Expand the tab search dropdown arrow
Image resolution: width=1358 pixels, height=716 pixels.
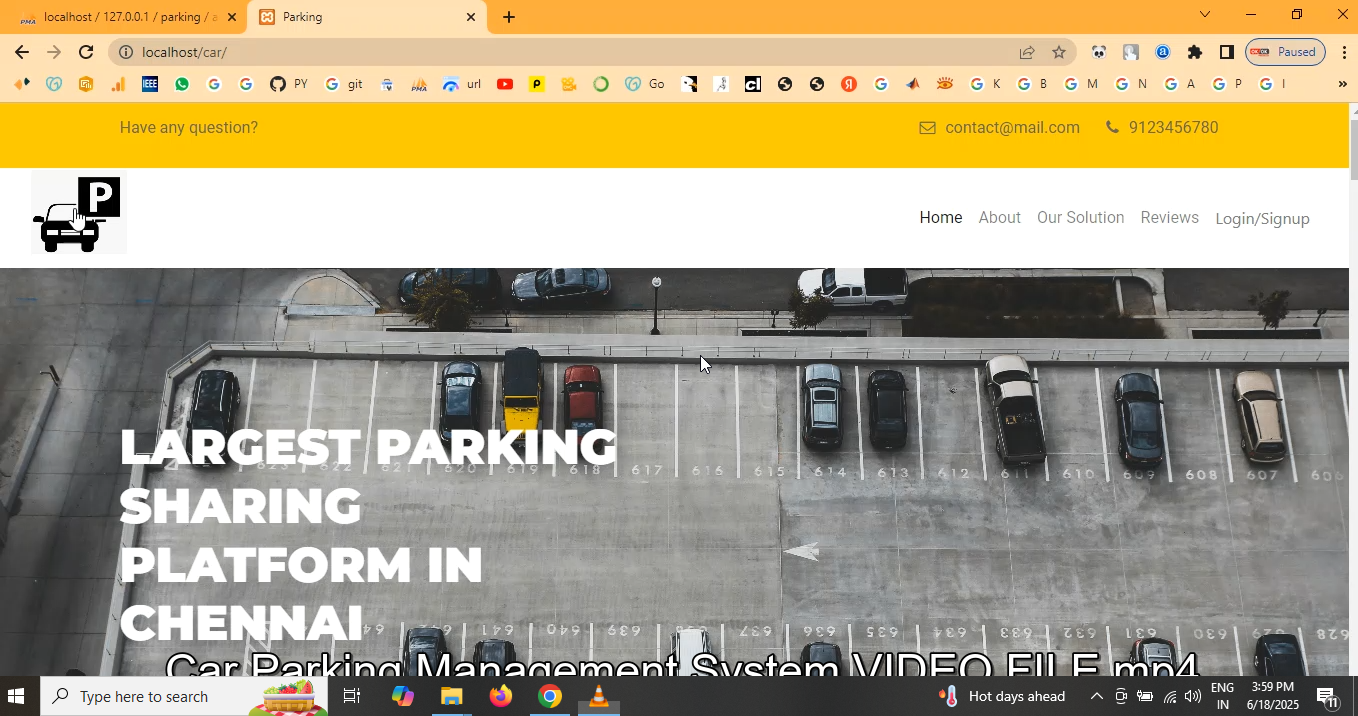pos(1205,15)
